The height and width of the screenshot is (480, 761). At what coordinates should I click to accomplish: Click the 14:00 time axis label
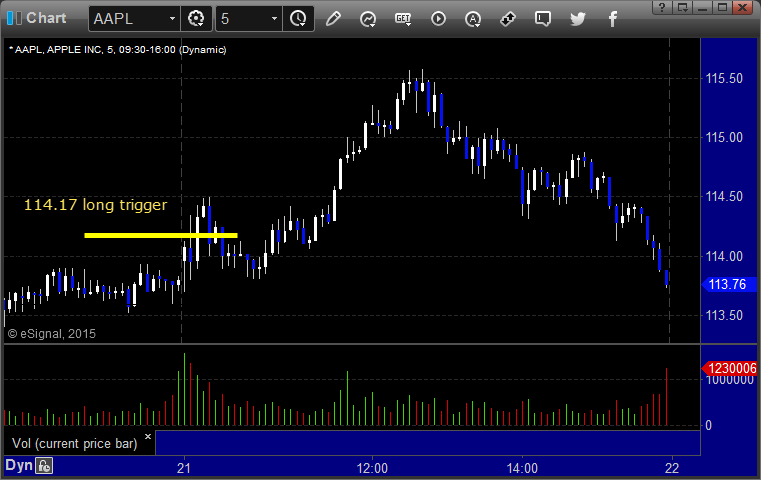point(522,469)
